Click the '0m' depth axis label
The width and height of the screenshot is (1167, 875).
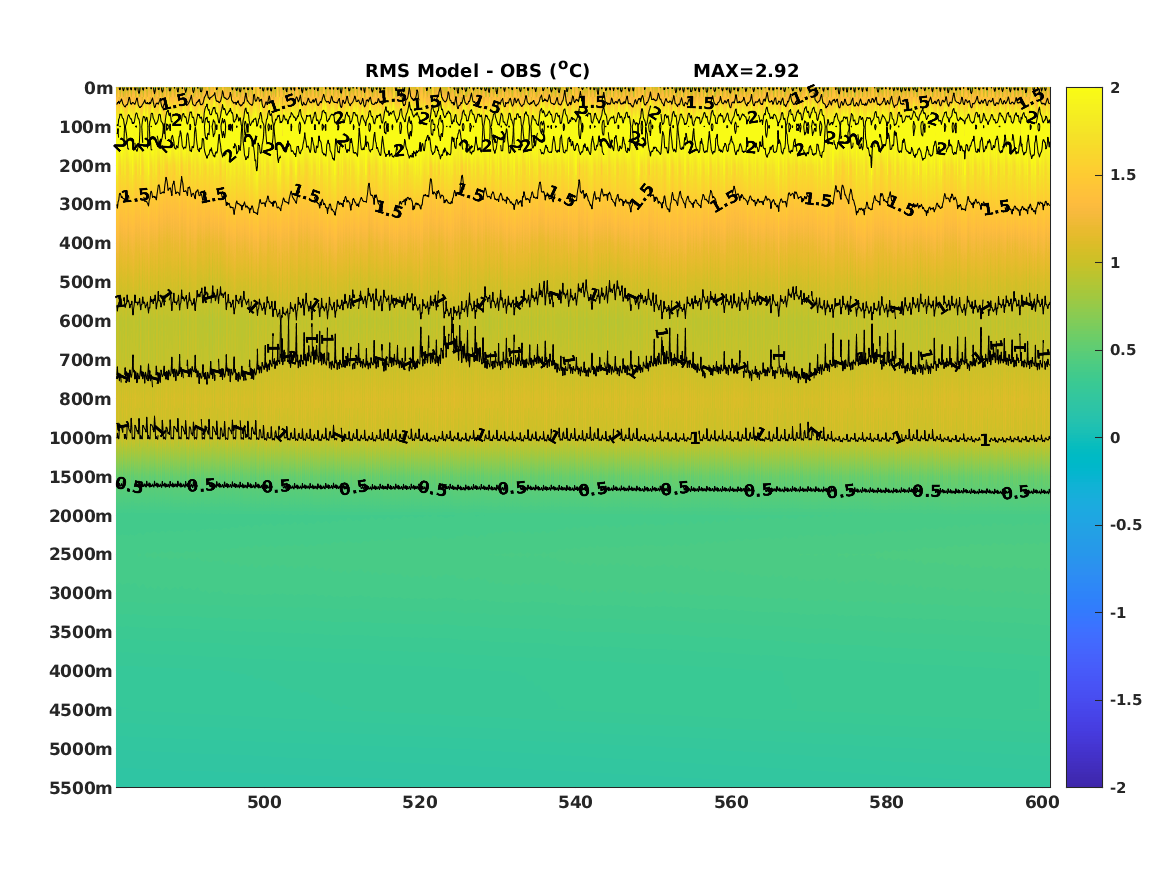pyautogui.click(x=98, y=89)
